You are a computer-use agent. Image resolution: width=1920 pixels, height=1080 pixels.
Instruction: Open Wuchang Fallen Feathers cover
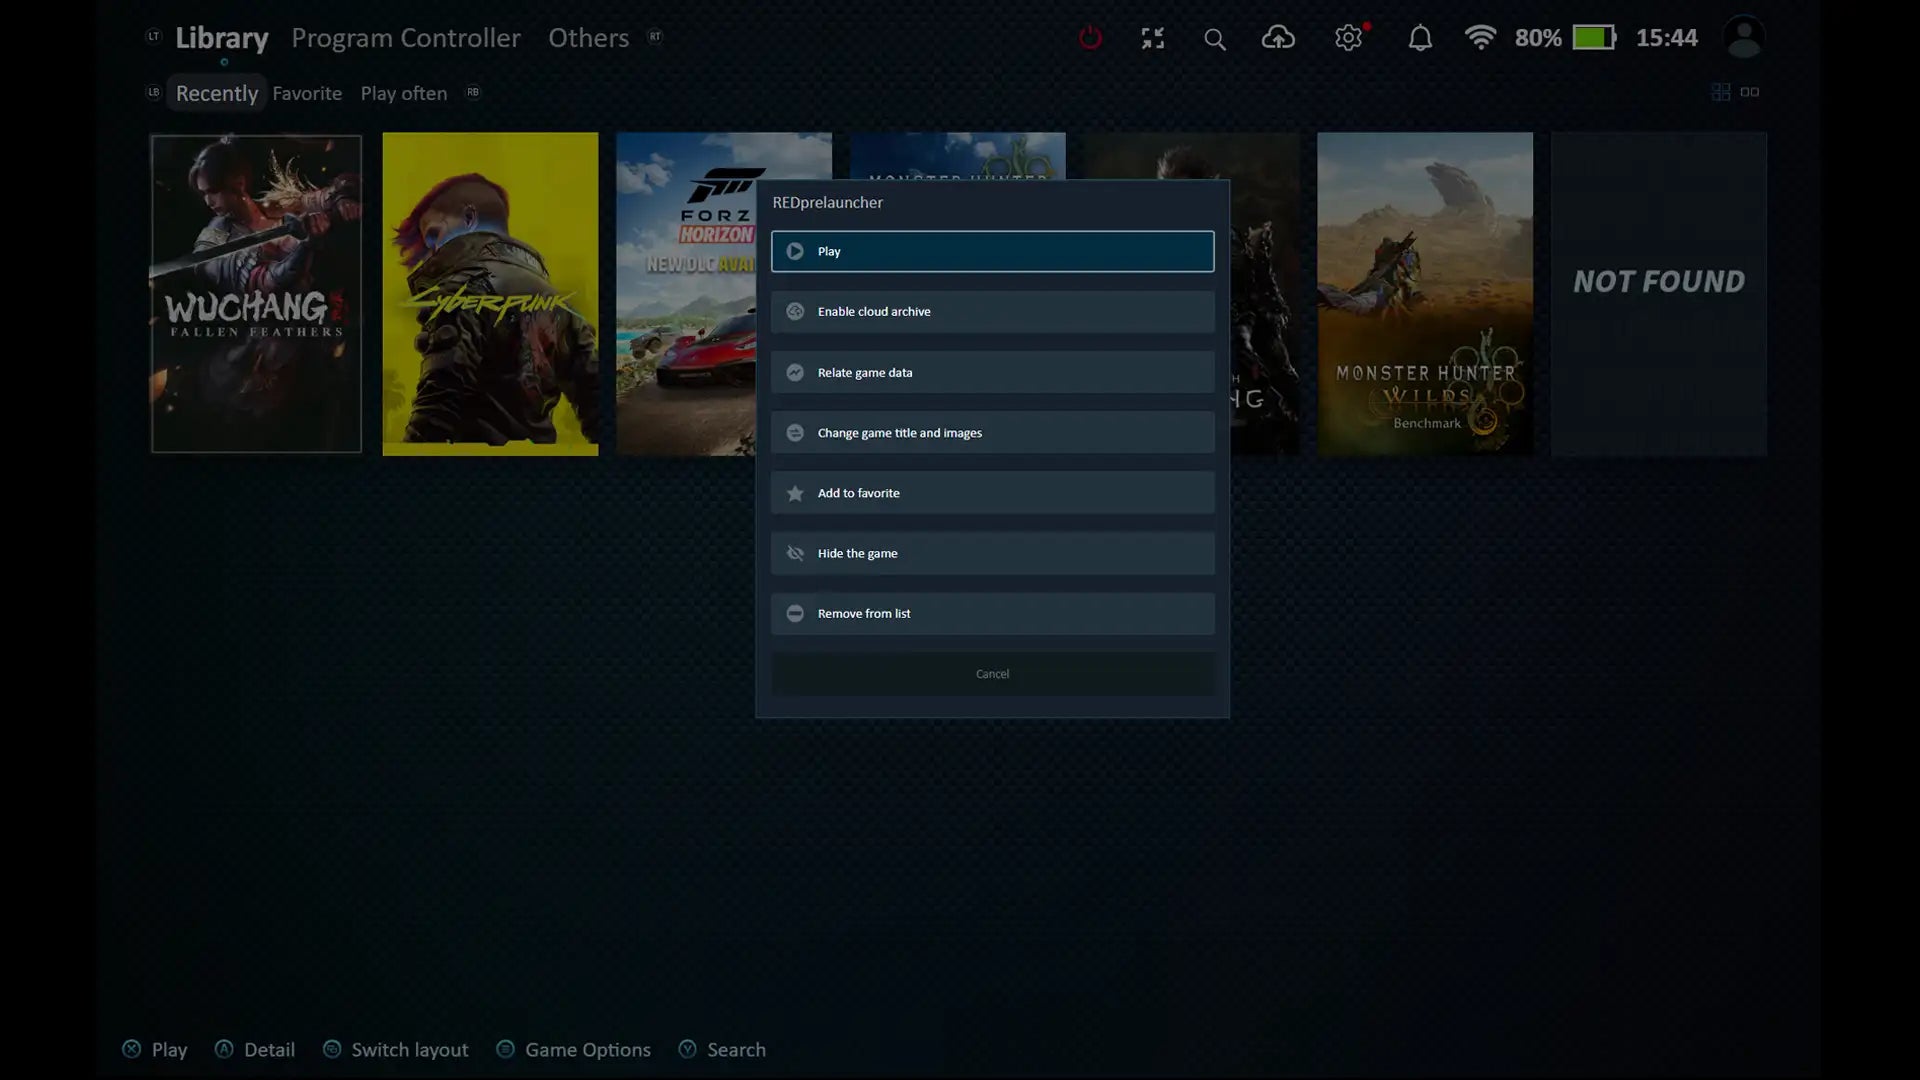pyautogui.click(x=256, y=294)
